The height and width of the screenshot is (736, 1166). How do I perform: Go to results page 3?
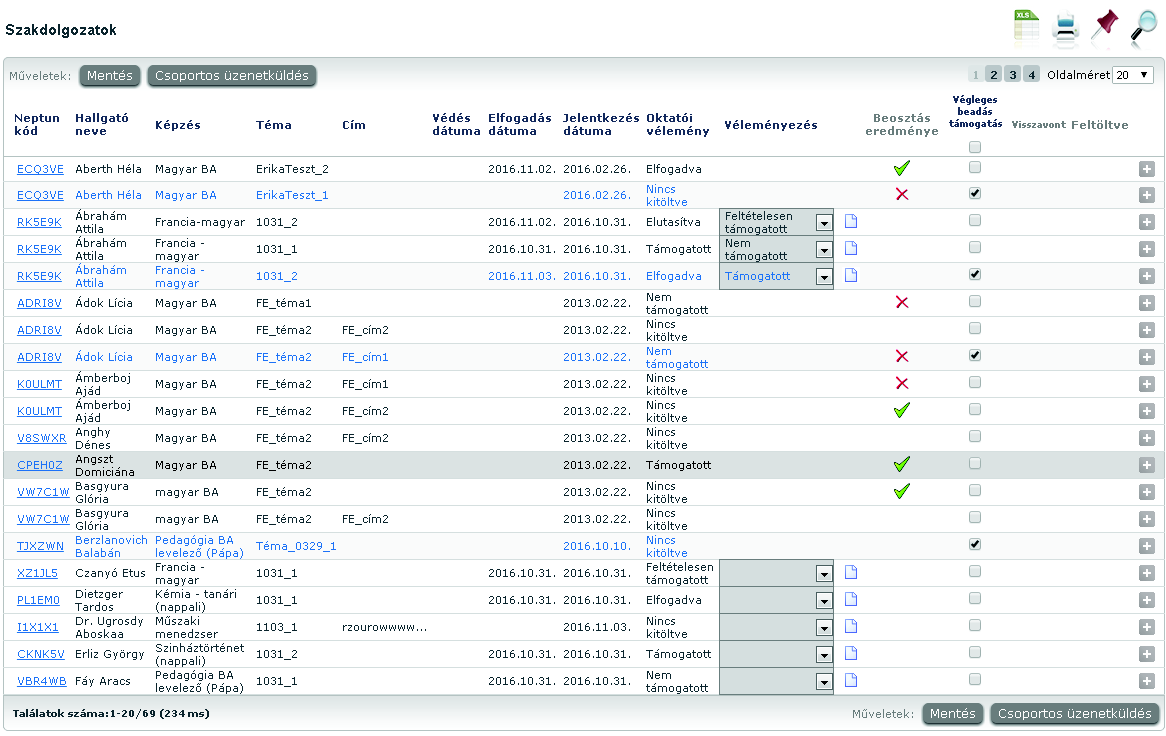(x=1012, y=74)
